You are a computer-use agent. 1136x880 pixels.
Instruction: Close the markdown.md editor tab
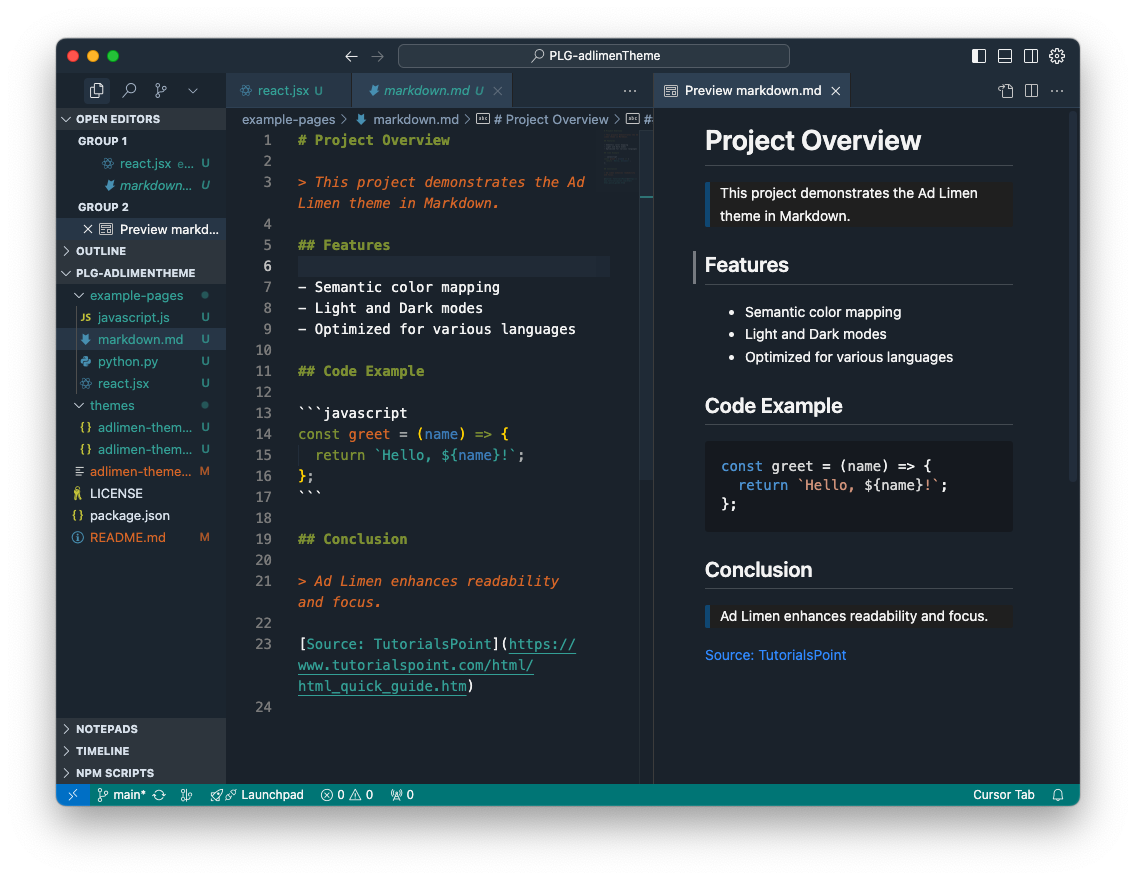click(x=498, y=91)
